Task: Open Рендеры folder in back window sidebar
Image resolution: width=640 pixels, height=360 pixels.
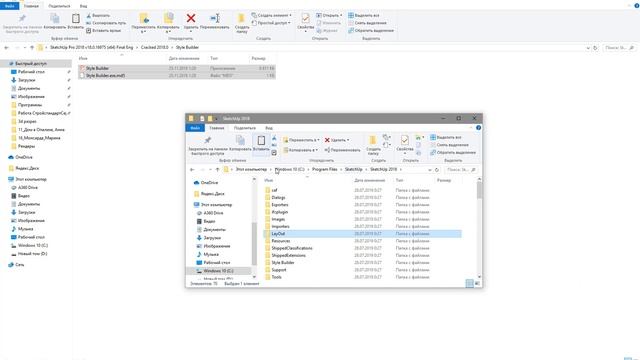Action: tap(26, 146)
